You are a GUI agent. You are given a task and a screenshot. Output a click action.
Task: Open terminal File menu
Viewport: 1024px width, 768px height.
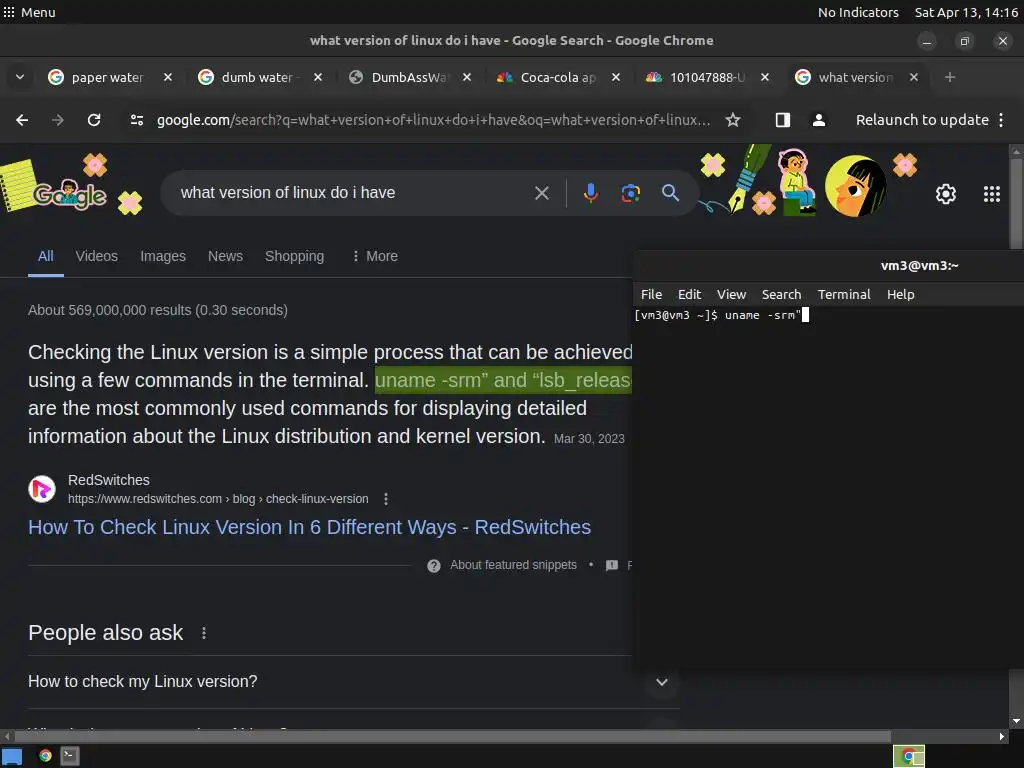[651, 295]
